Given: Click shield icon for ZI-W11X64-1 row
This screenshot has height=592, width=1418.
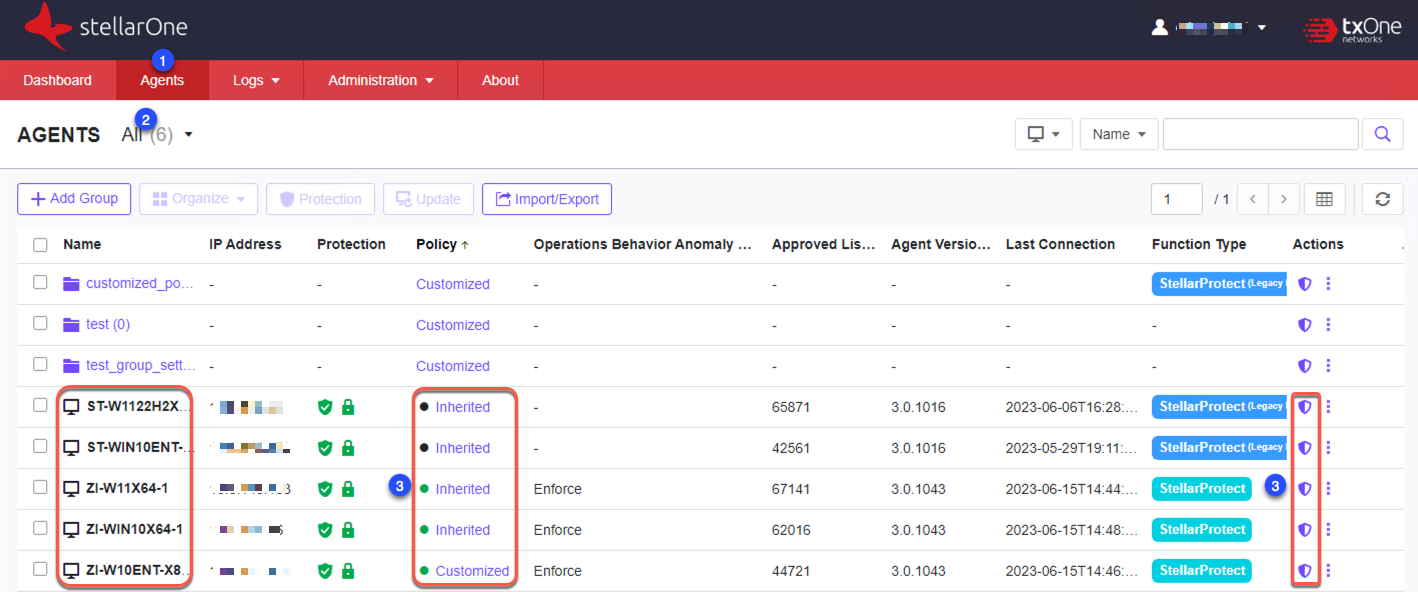Looking at the screenshot, I should 1304,489.
